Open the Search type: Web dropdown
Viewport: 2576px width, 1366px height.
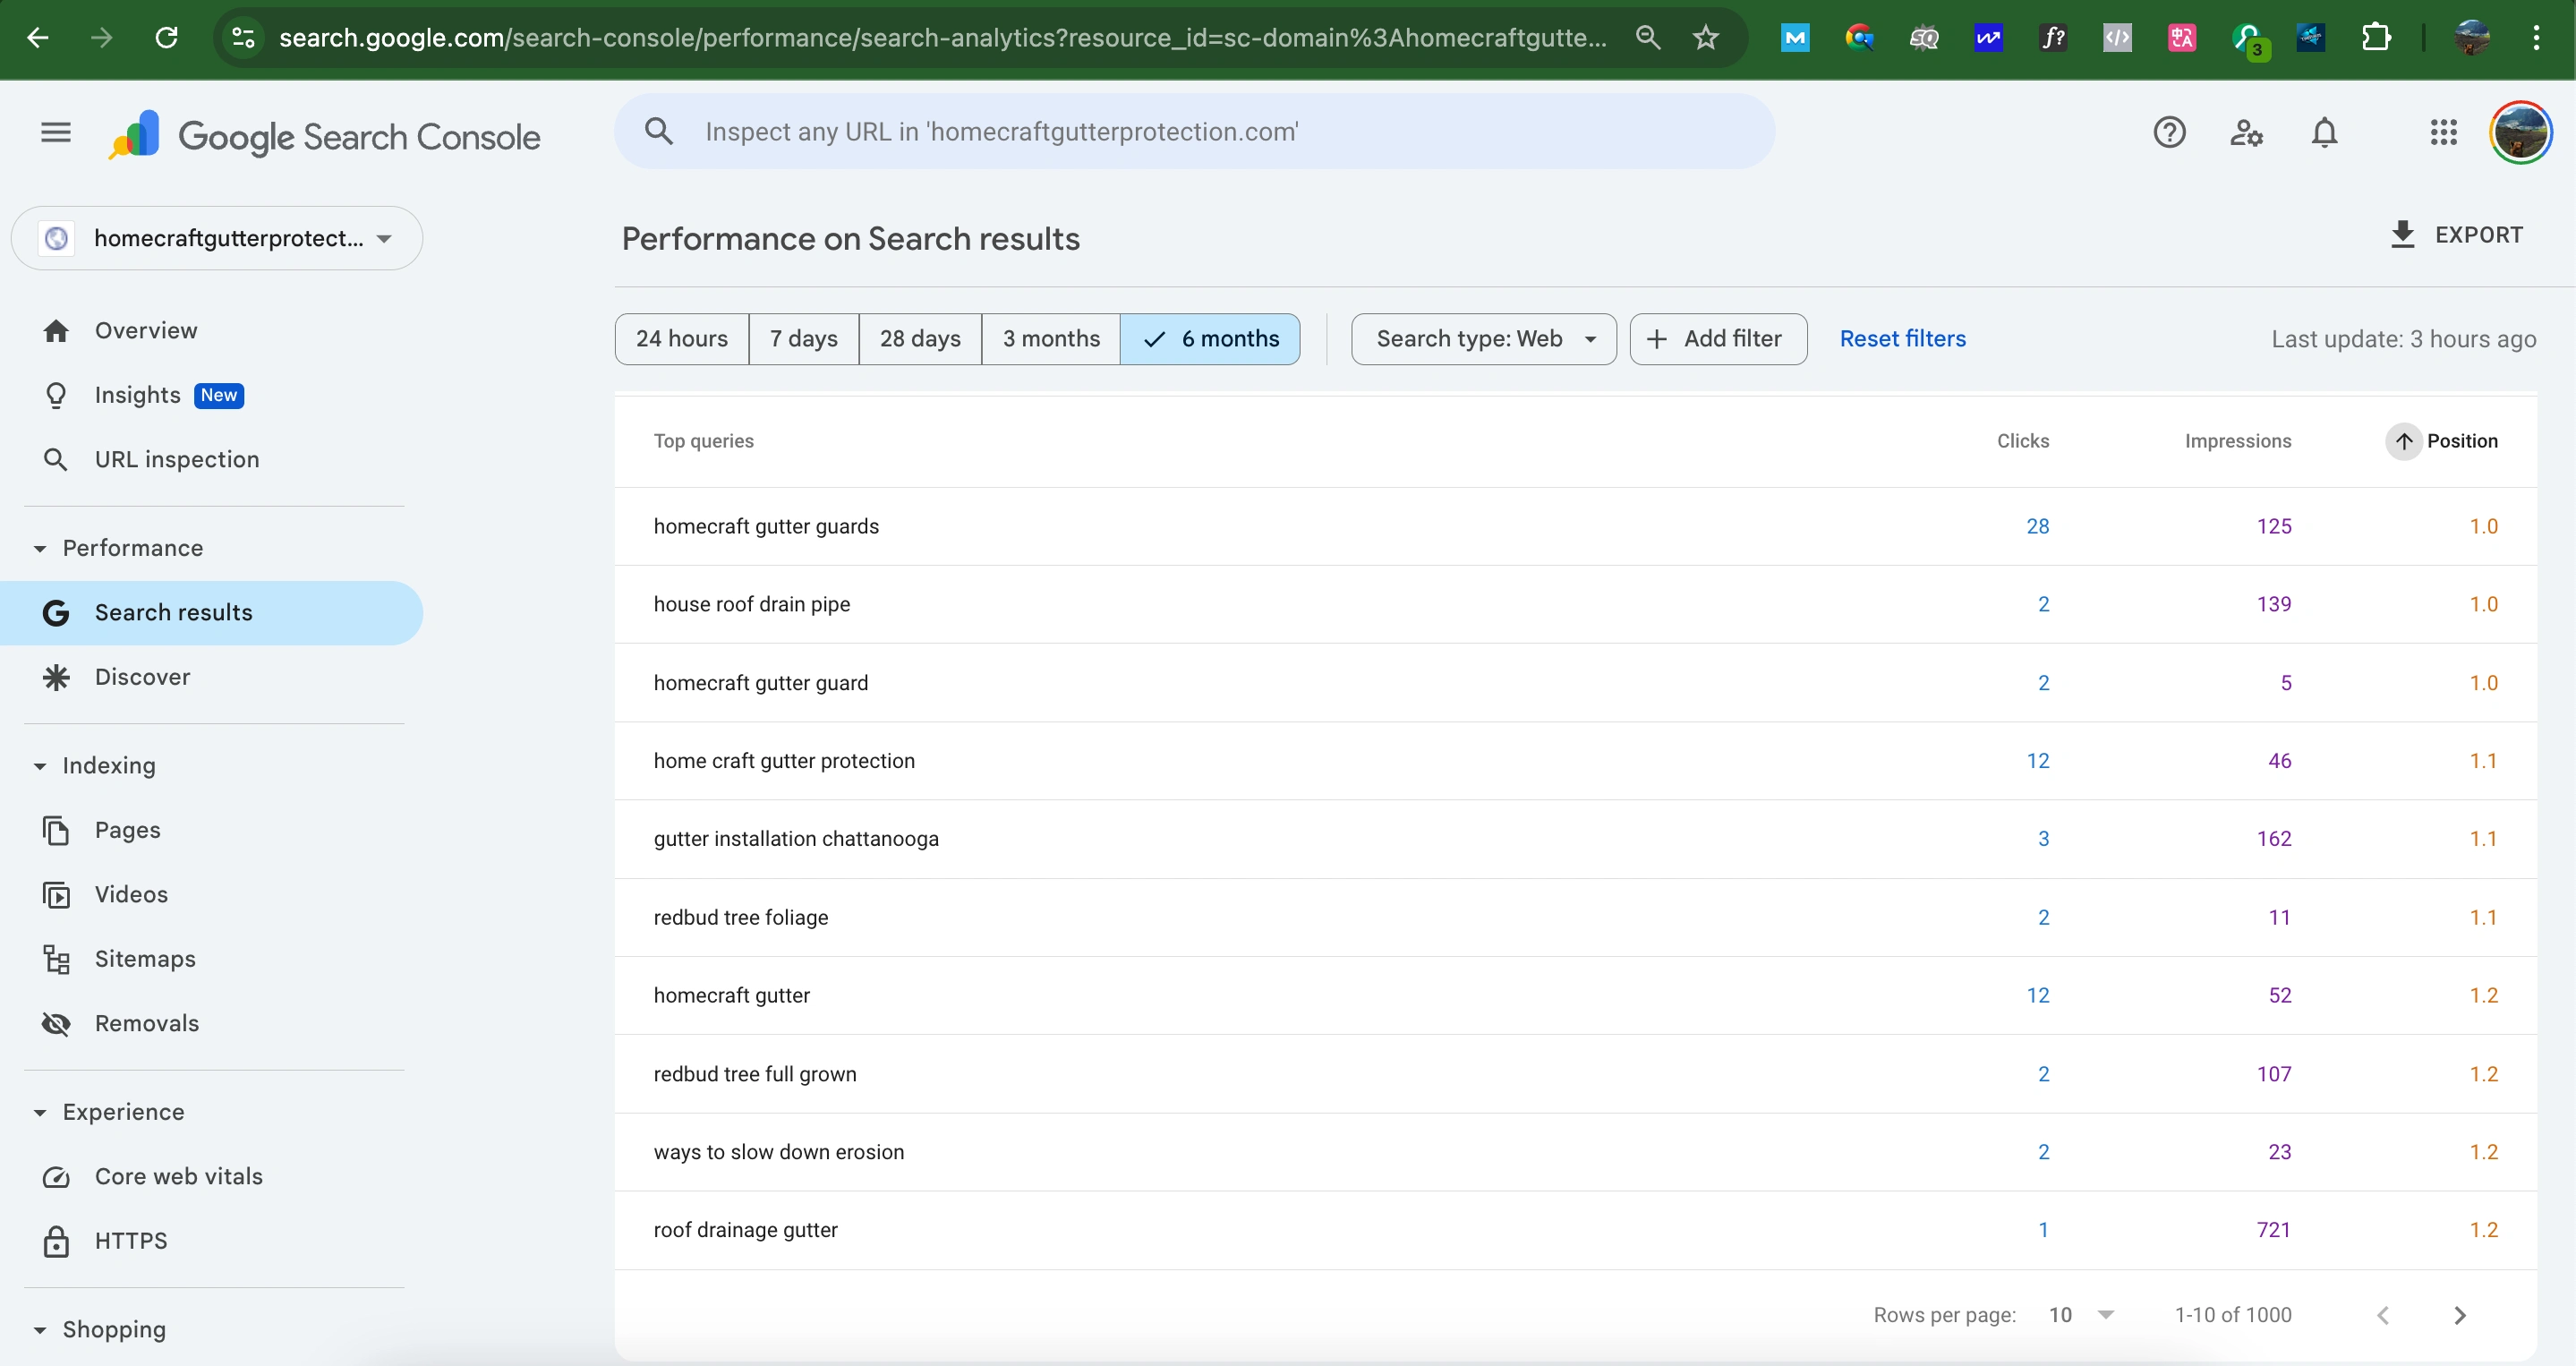(x=1483, y=339)
